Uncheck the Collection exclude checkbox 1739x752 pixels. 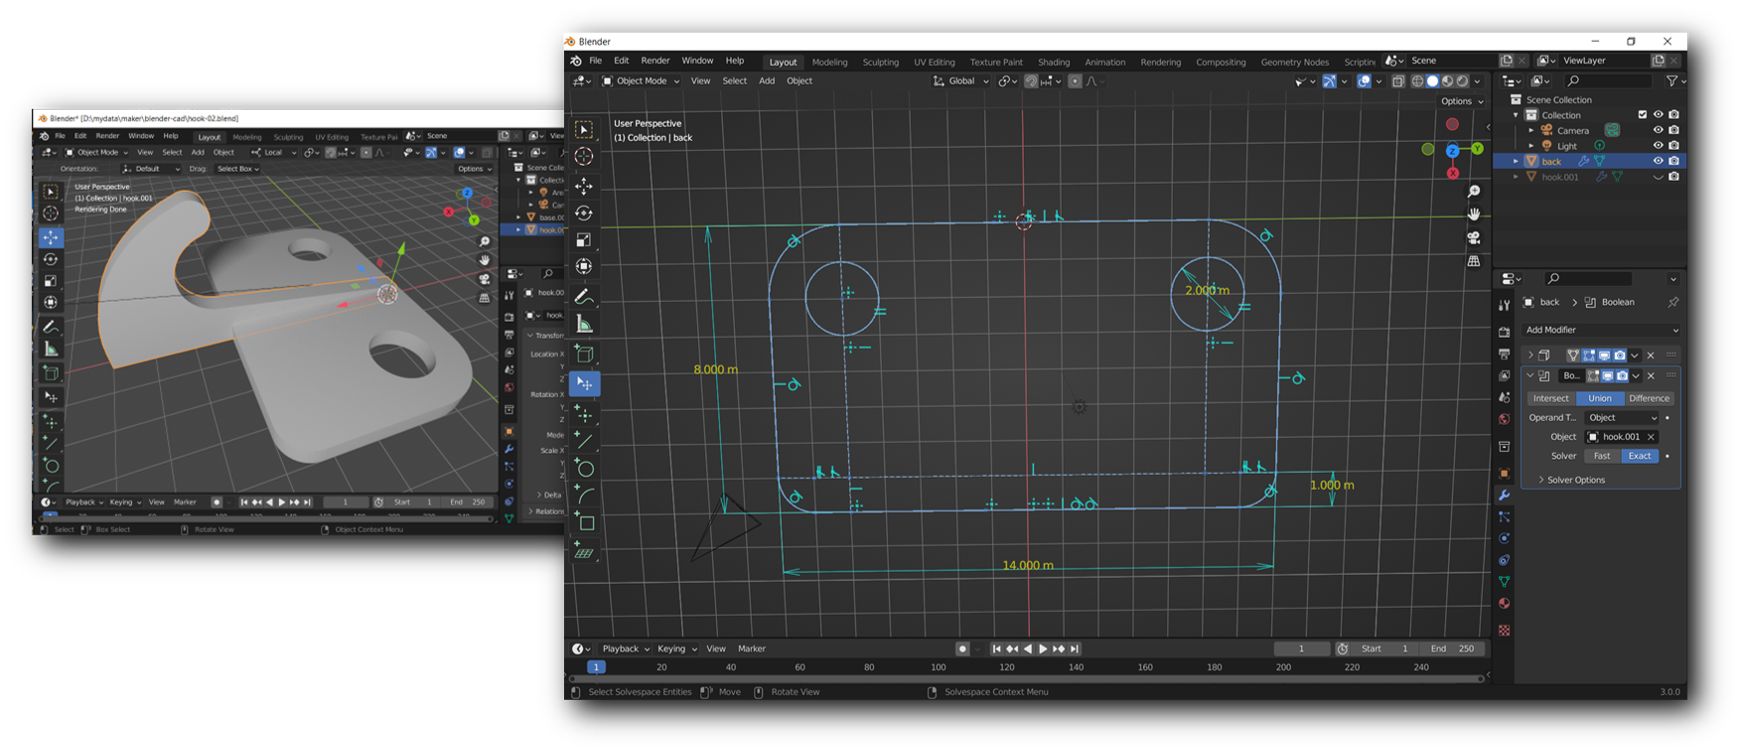tap(1642, 115)
